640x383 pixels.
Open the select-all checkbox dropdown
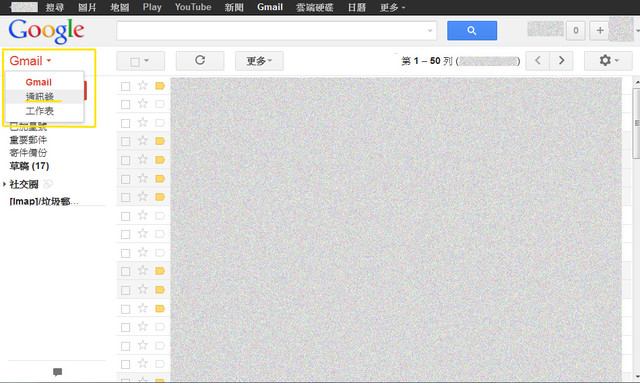[140, 61]
